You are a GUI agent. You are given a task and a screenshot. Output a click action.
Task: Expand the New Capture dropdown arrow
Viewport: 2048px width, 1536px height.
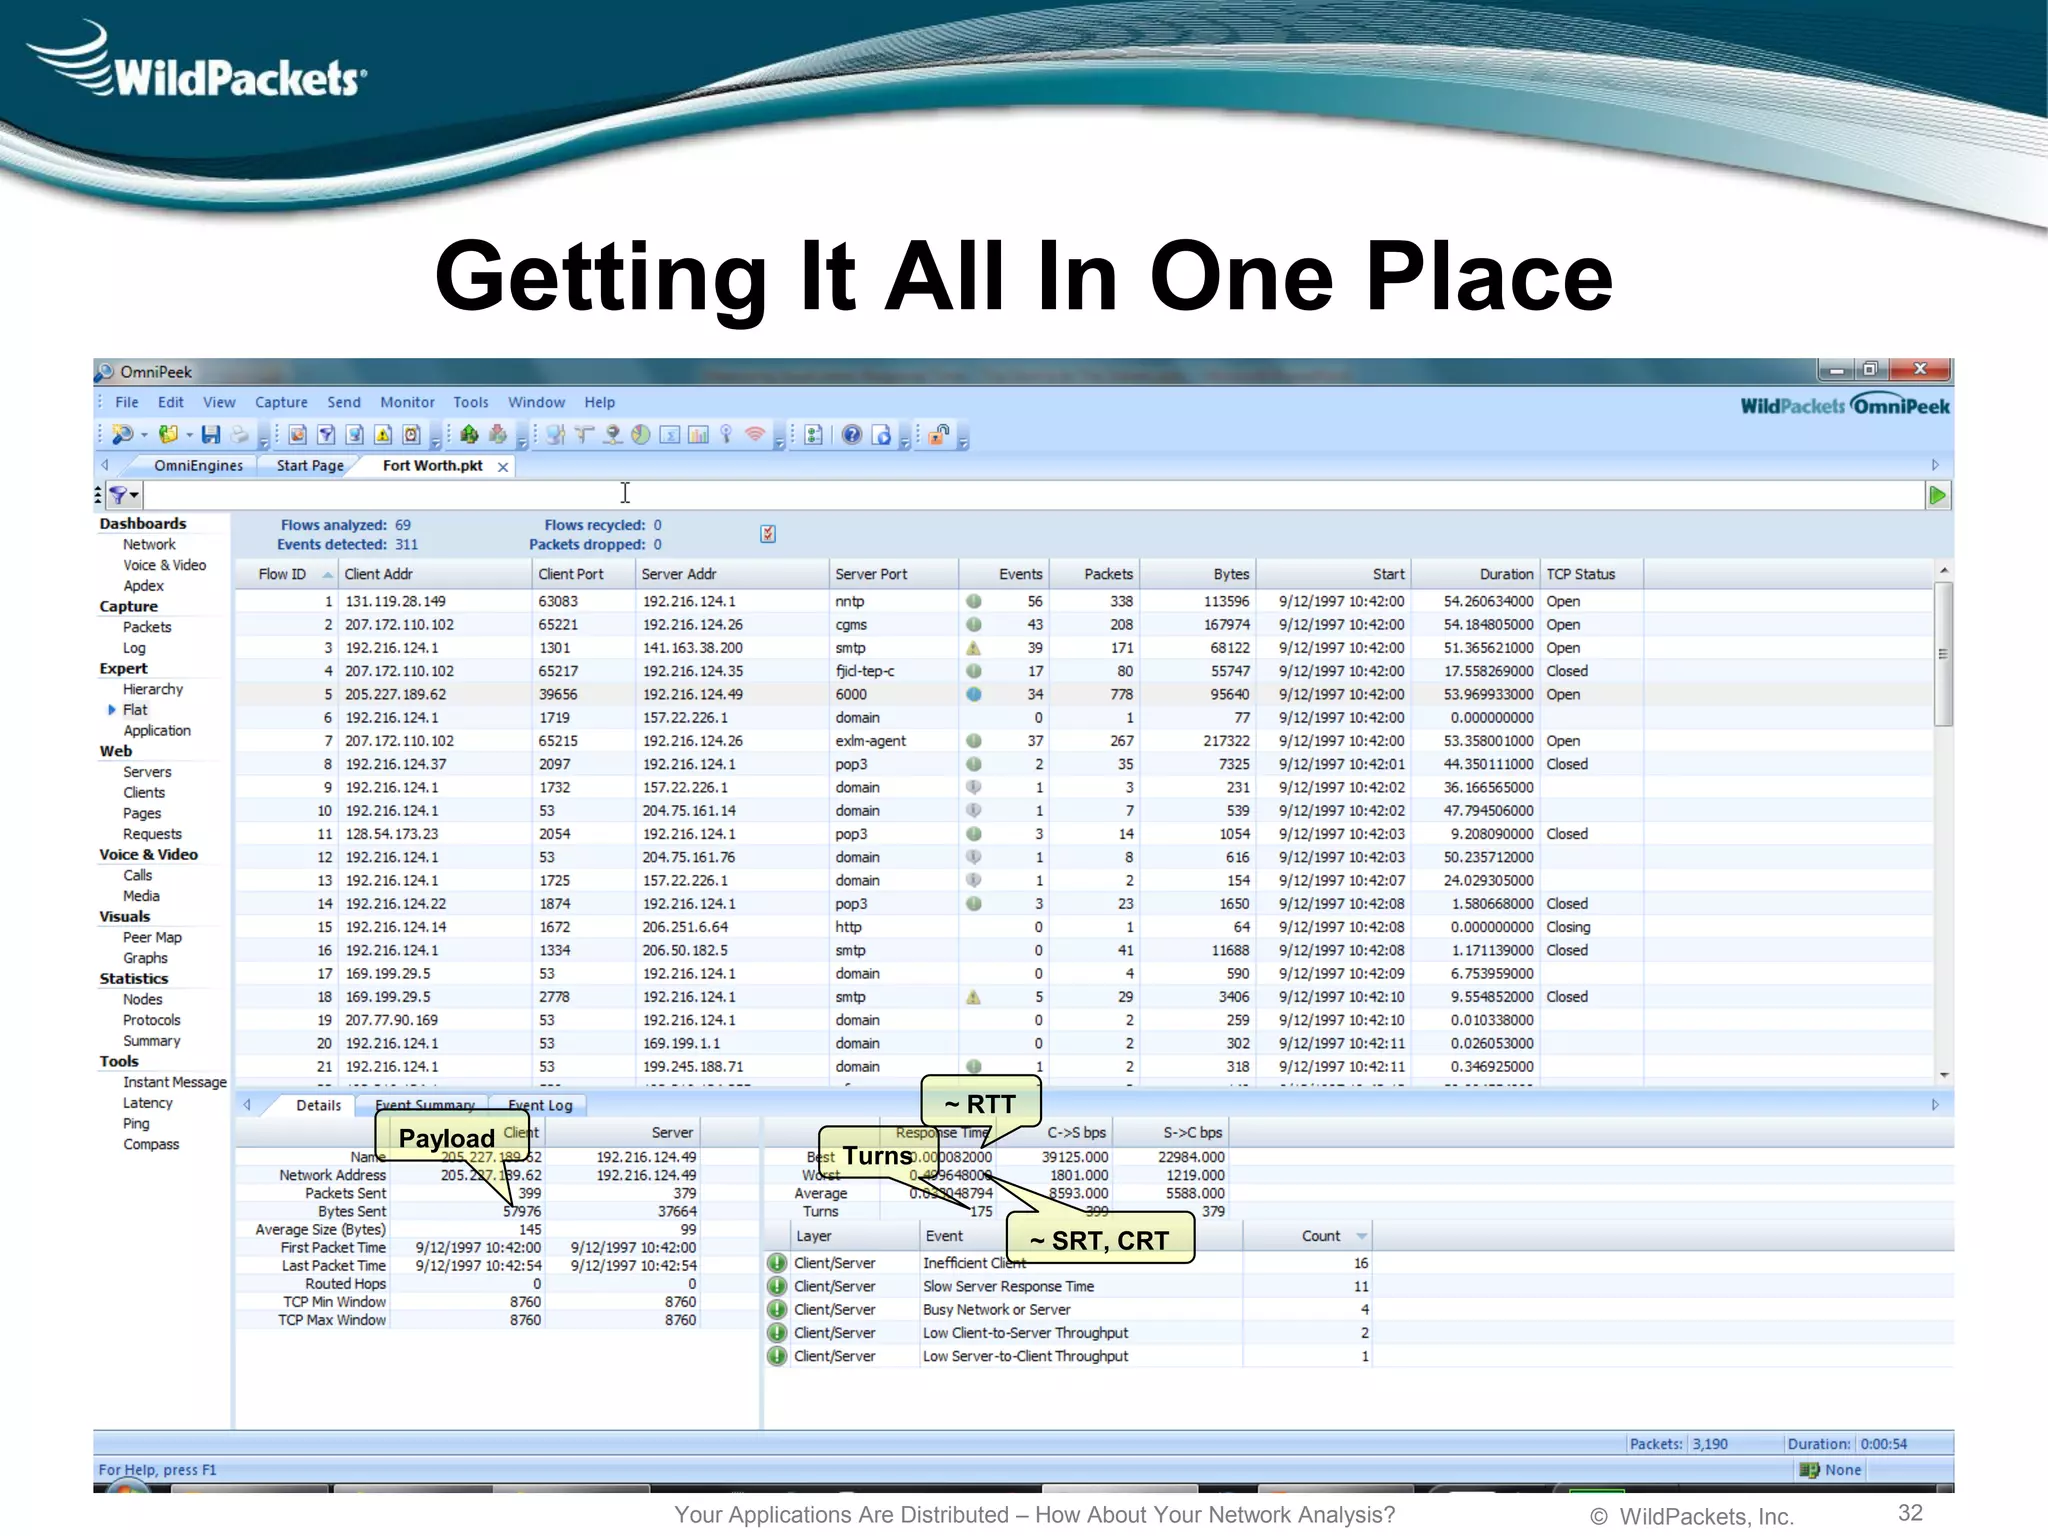pyautogui.click(x=144, y=435)
